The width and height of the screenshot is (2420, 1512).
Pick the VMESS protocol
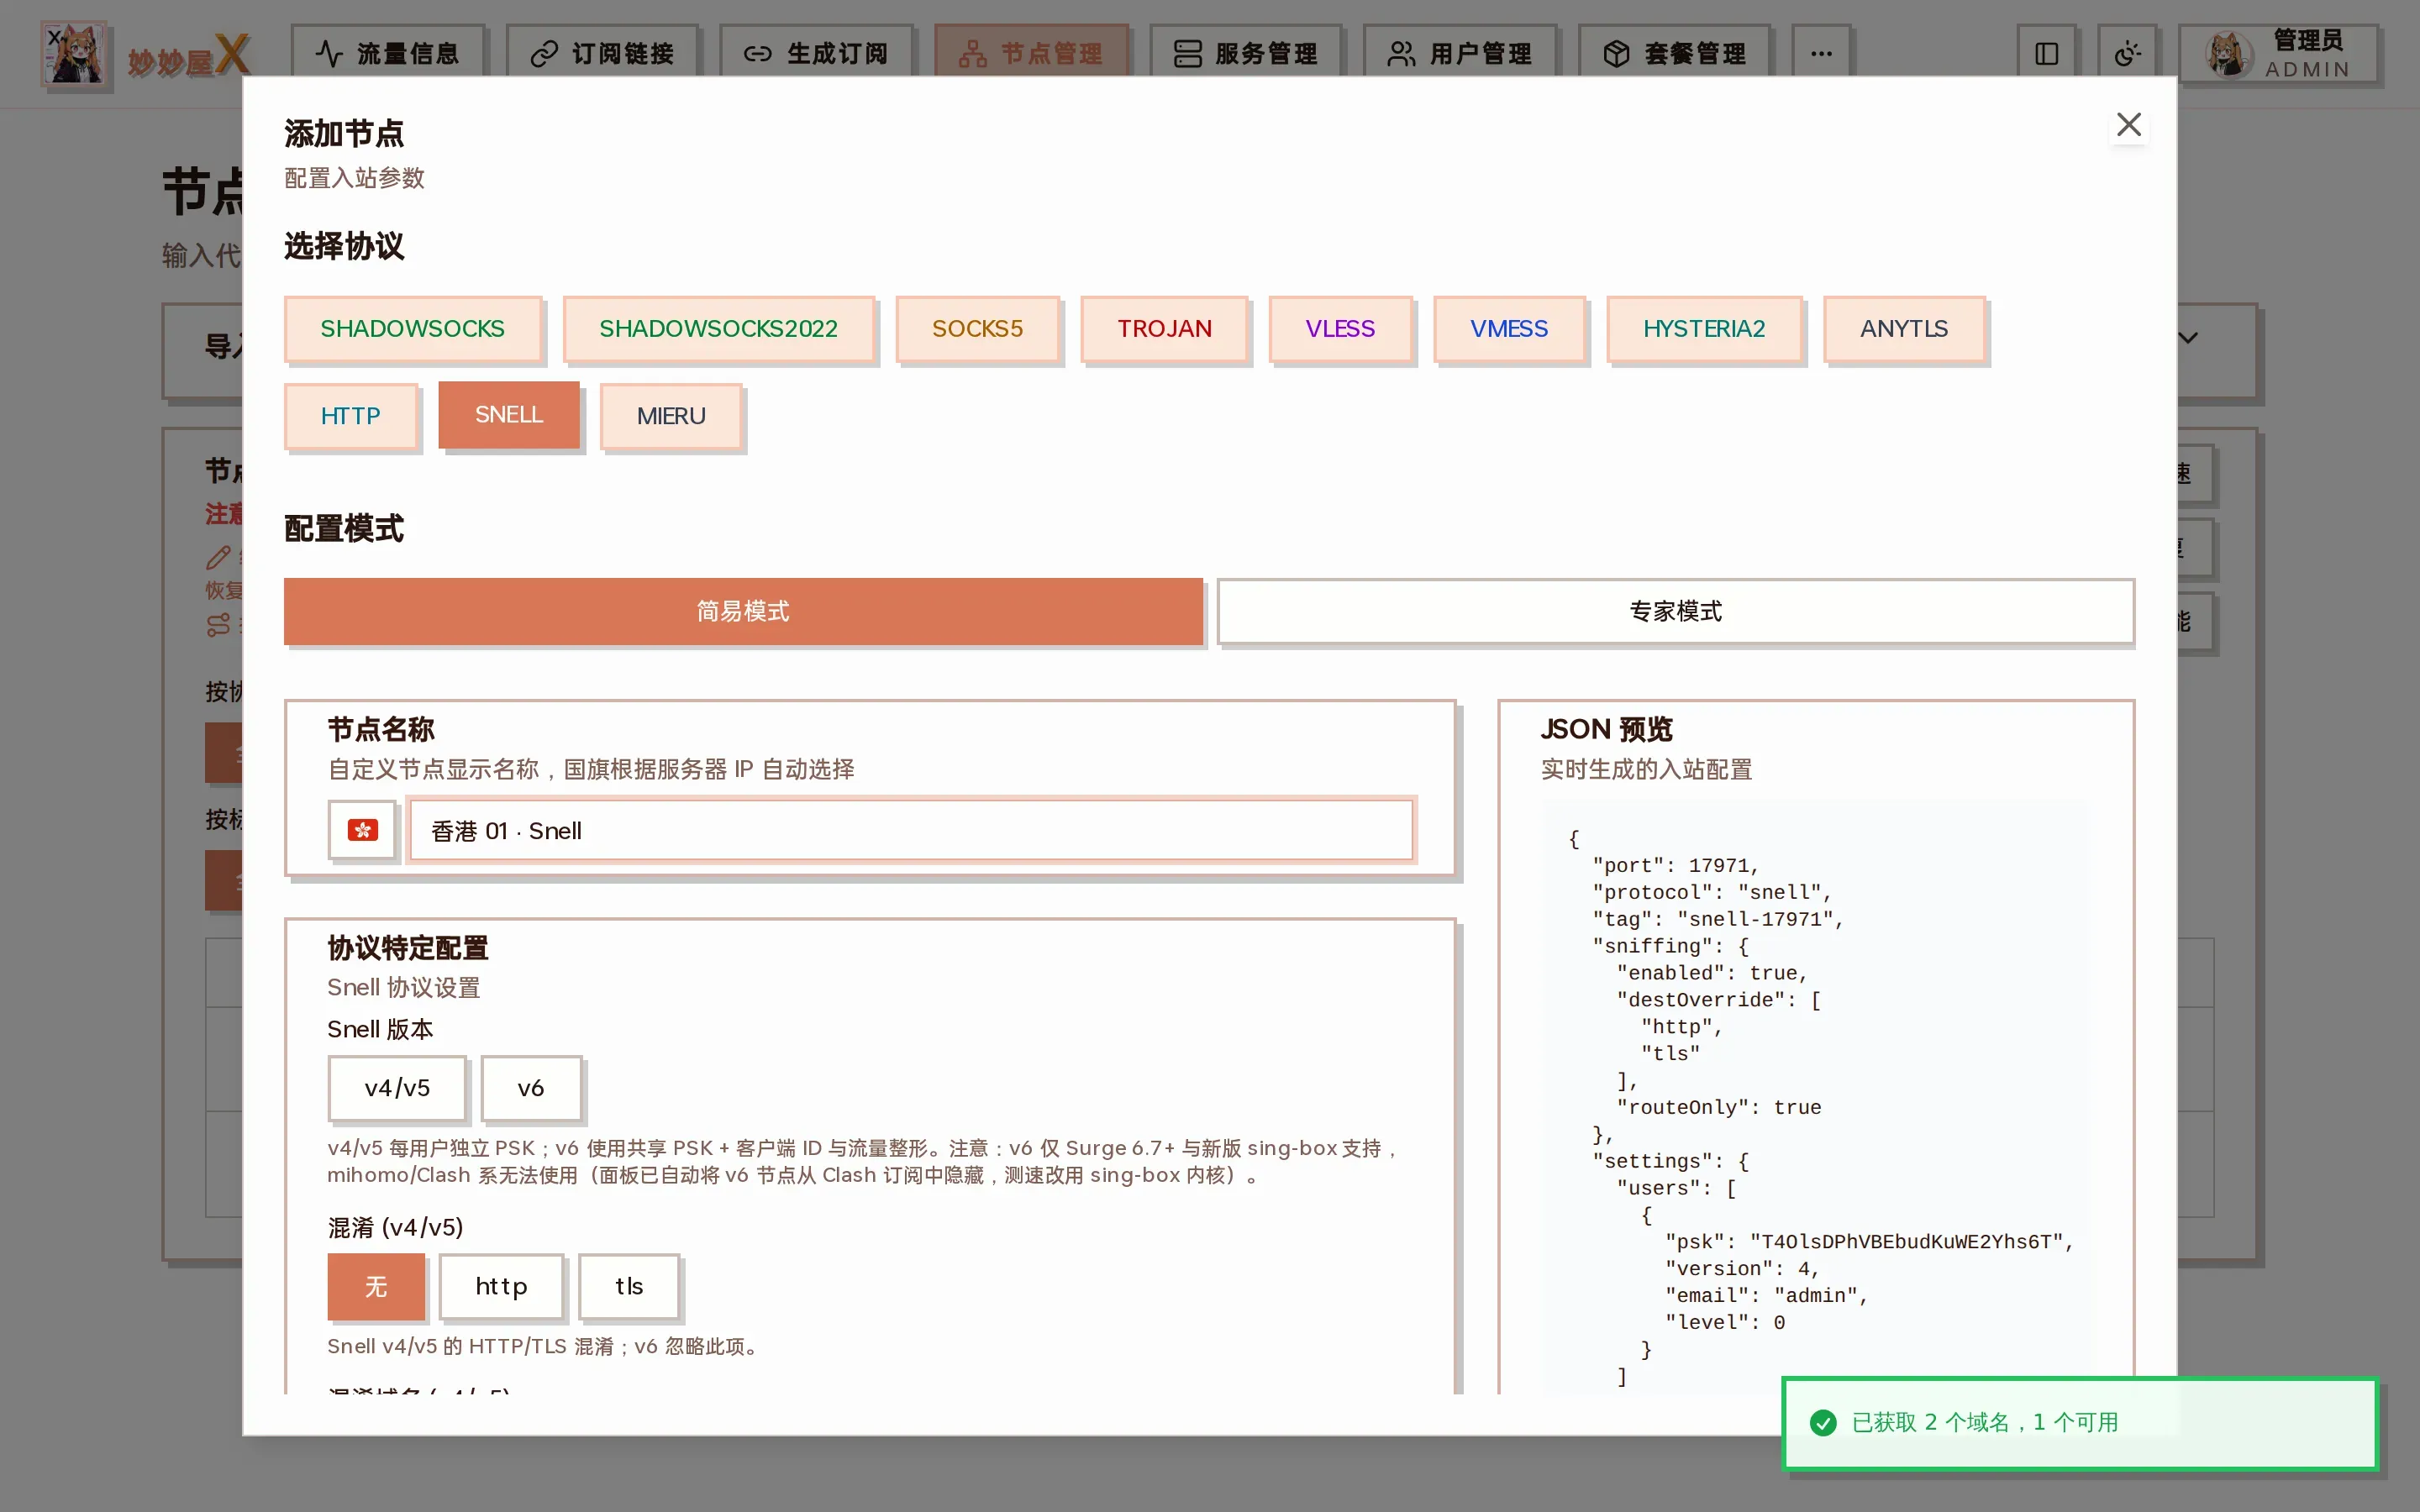coord(1508,329)
